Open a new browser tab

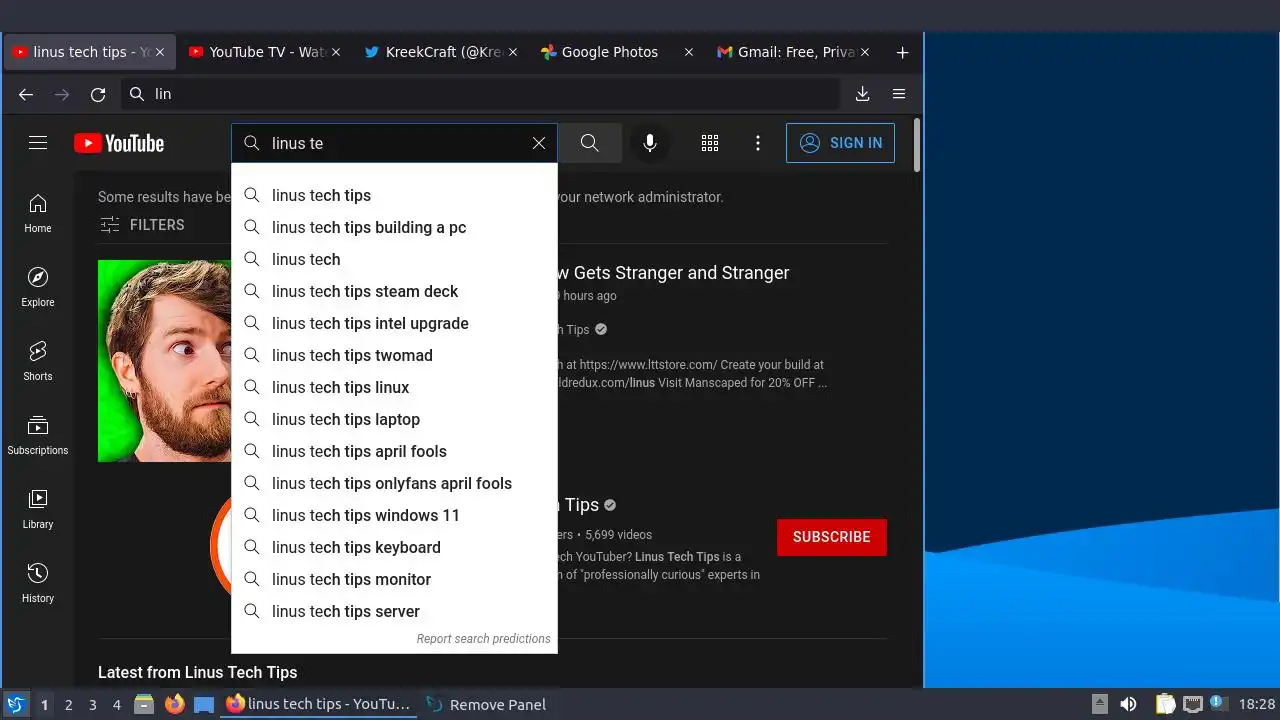tap(902, 52)
